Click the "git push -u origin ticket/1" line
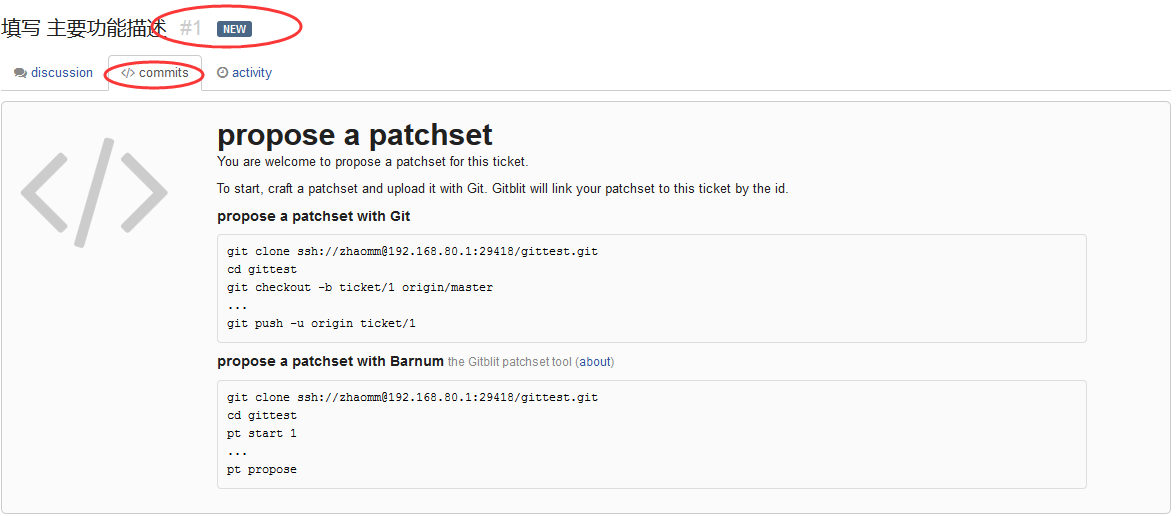The image size is (1176, 516). 321,324
